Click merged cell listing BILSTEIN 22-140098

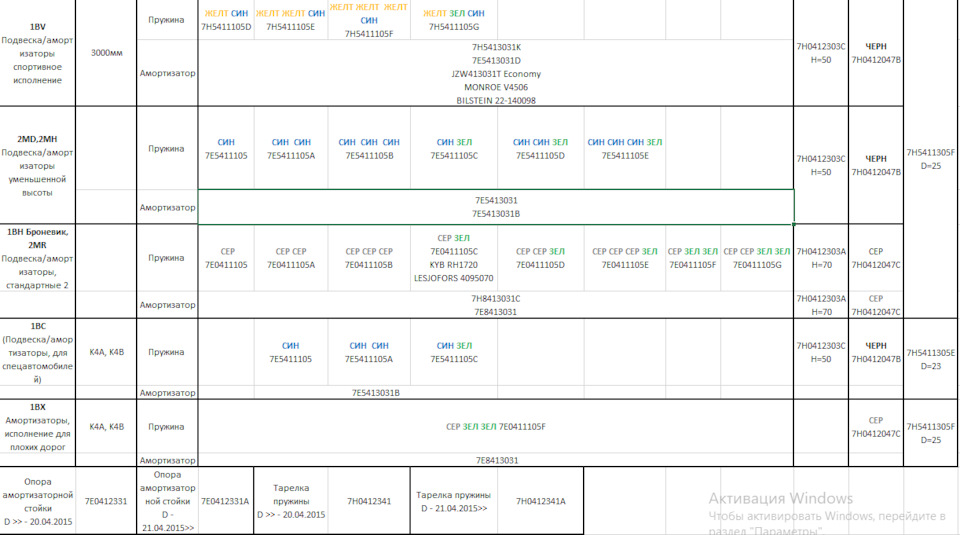click(x=496, y=73)
